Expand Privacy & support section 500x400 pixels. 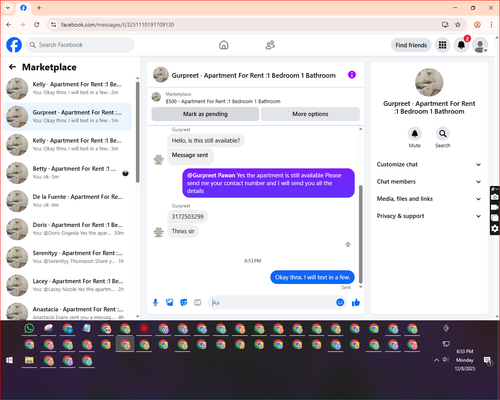coord(429,216)
